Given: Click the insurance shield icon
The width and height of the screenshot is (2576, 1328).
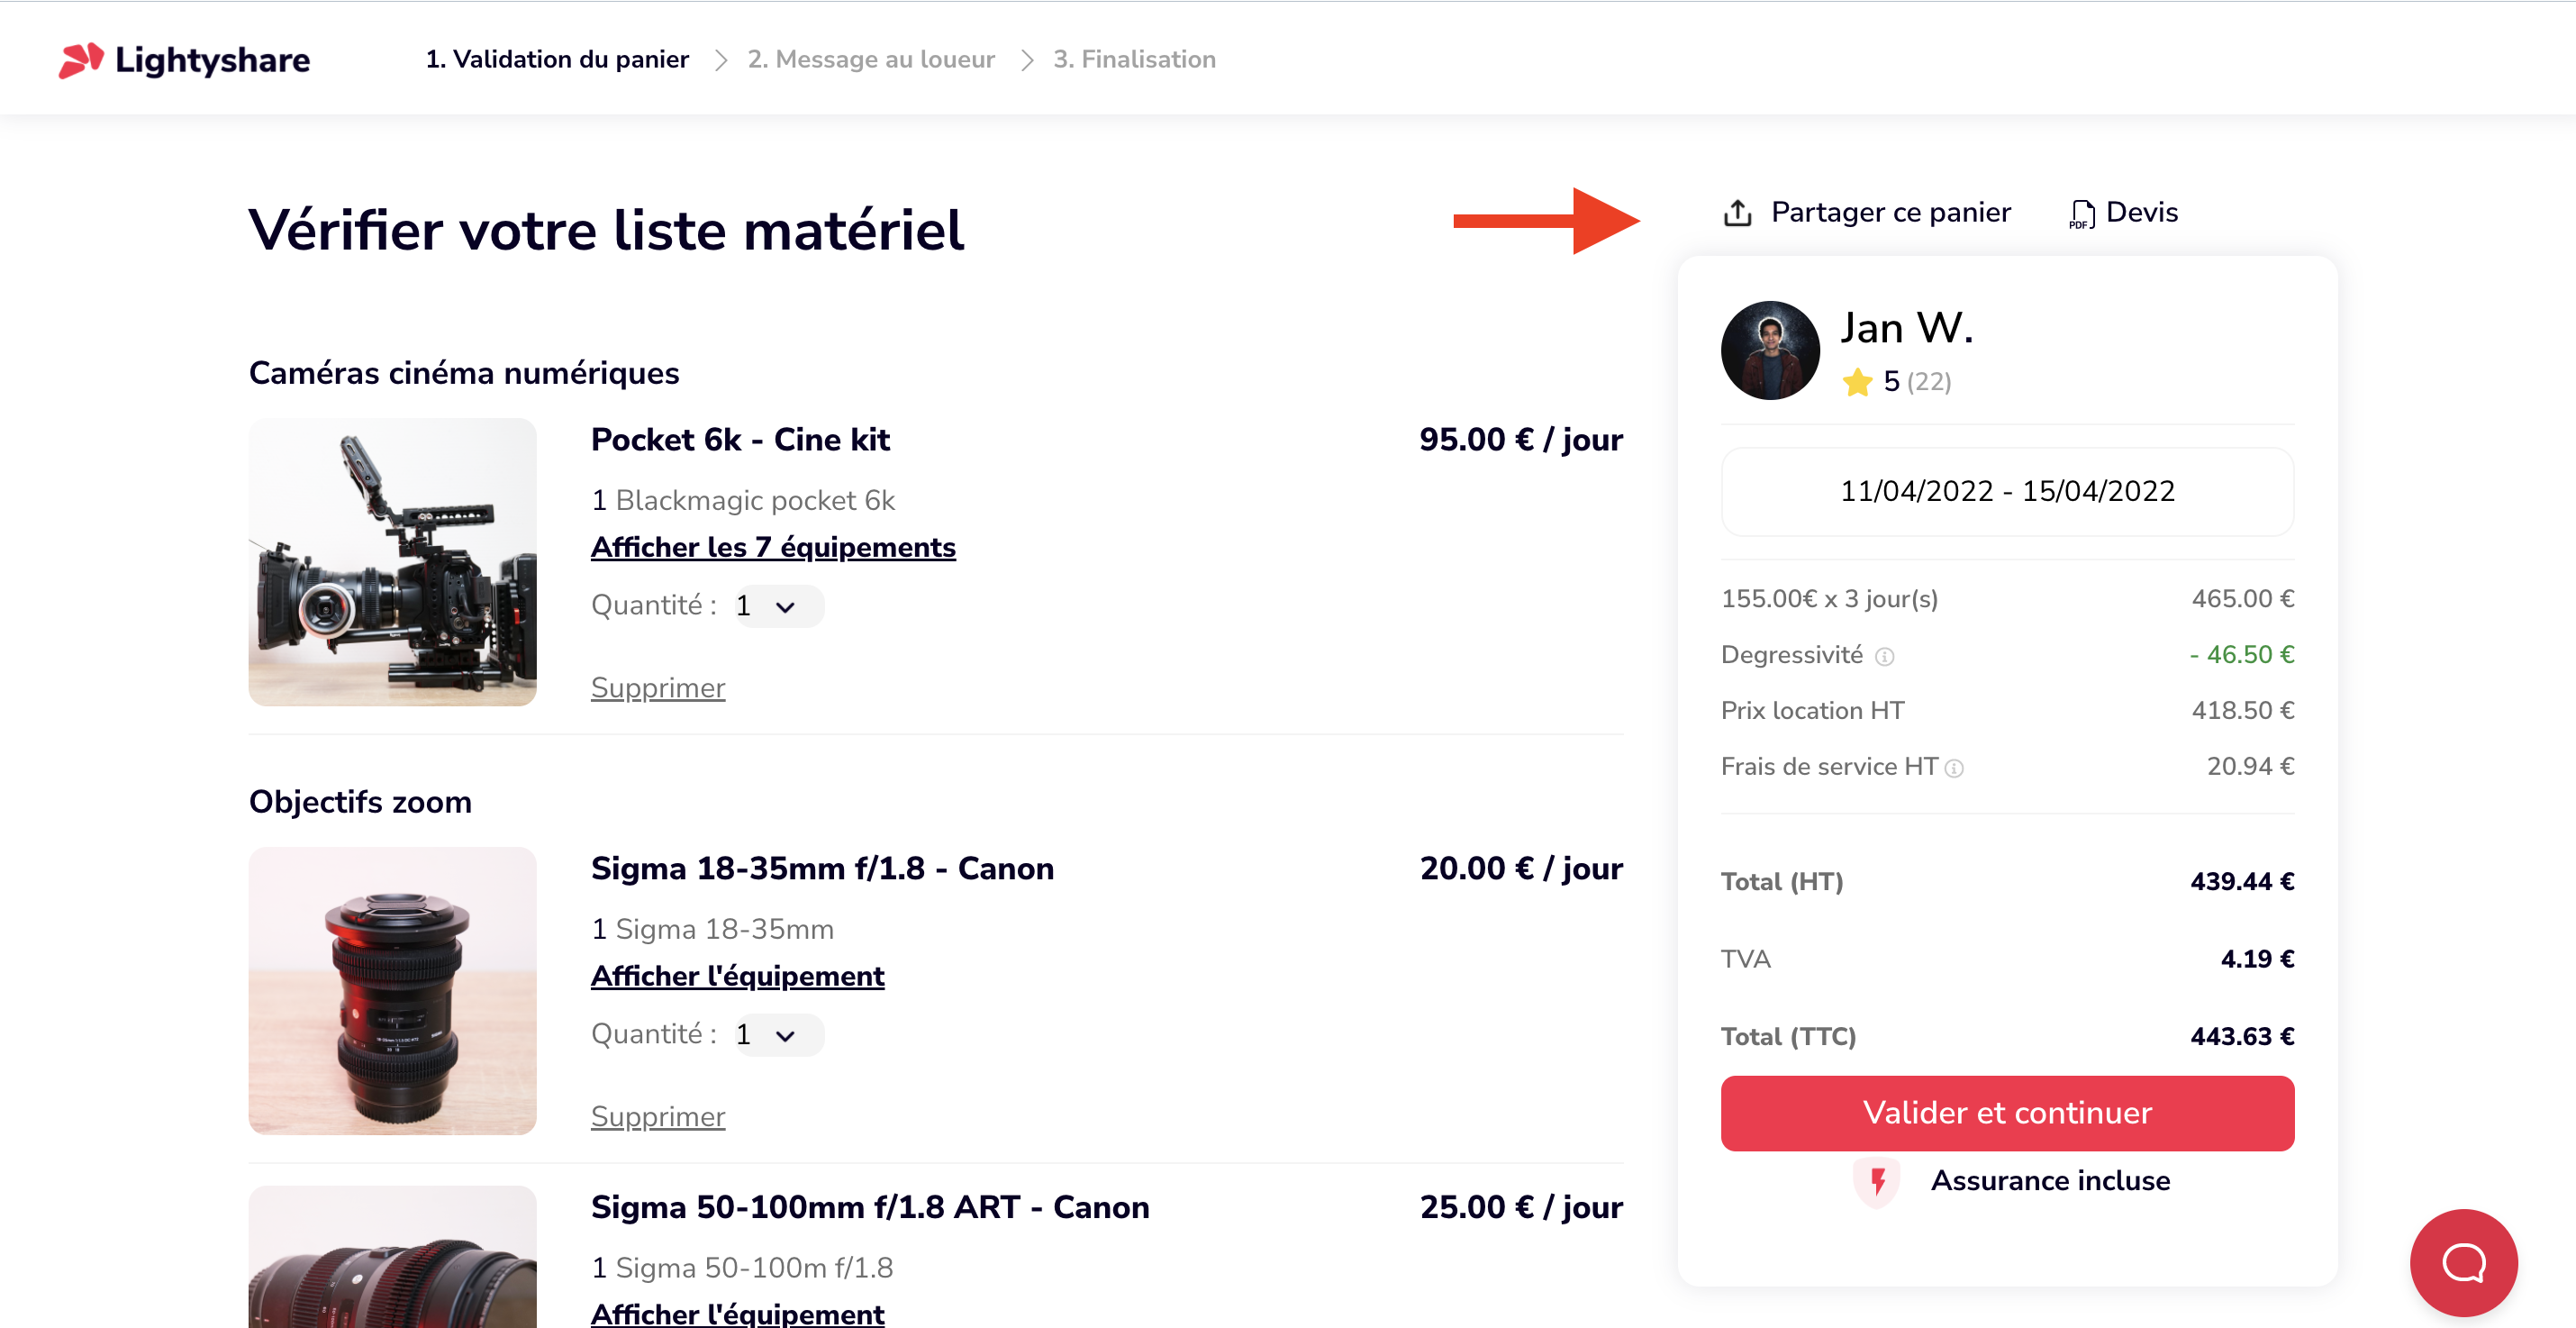Looking at the screenshot, I should tap(1877, 1182).
